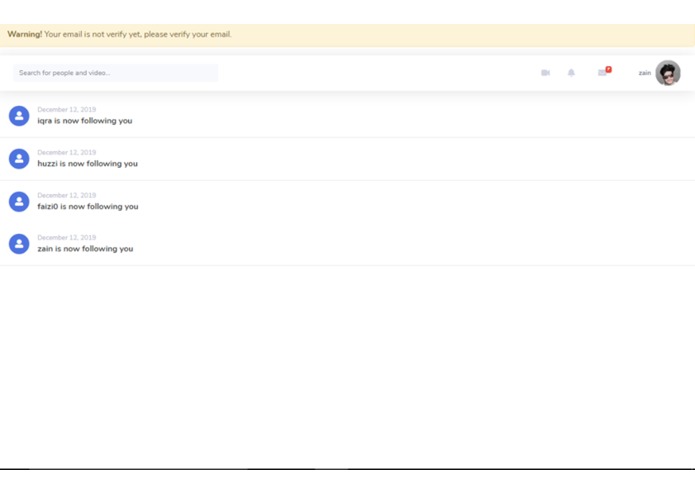This screenshot has width=695, height=494.
Task: Open the notifications bell icon
Action: (571, 73)
